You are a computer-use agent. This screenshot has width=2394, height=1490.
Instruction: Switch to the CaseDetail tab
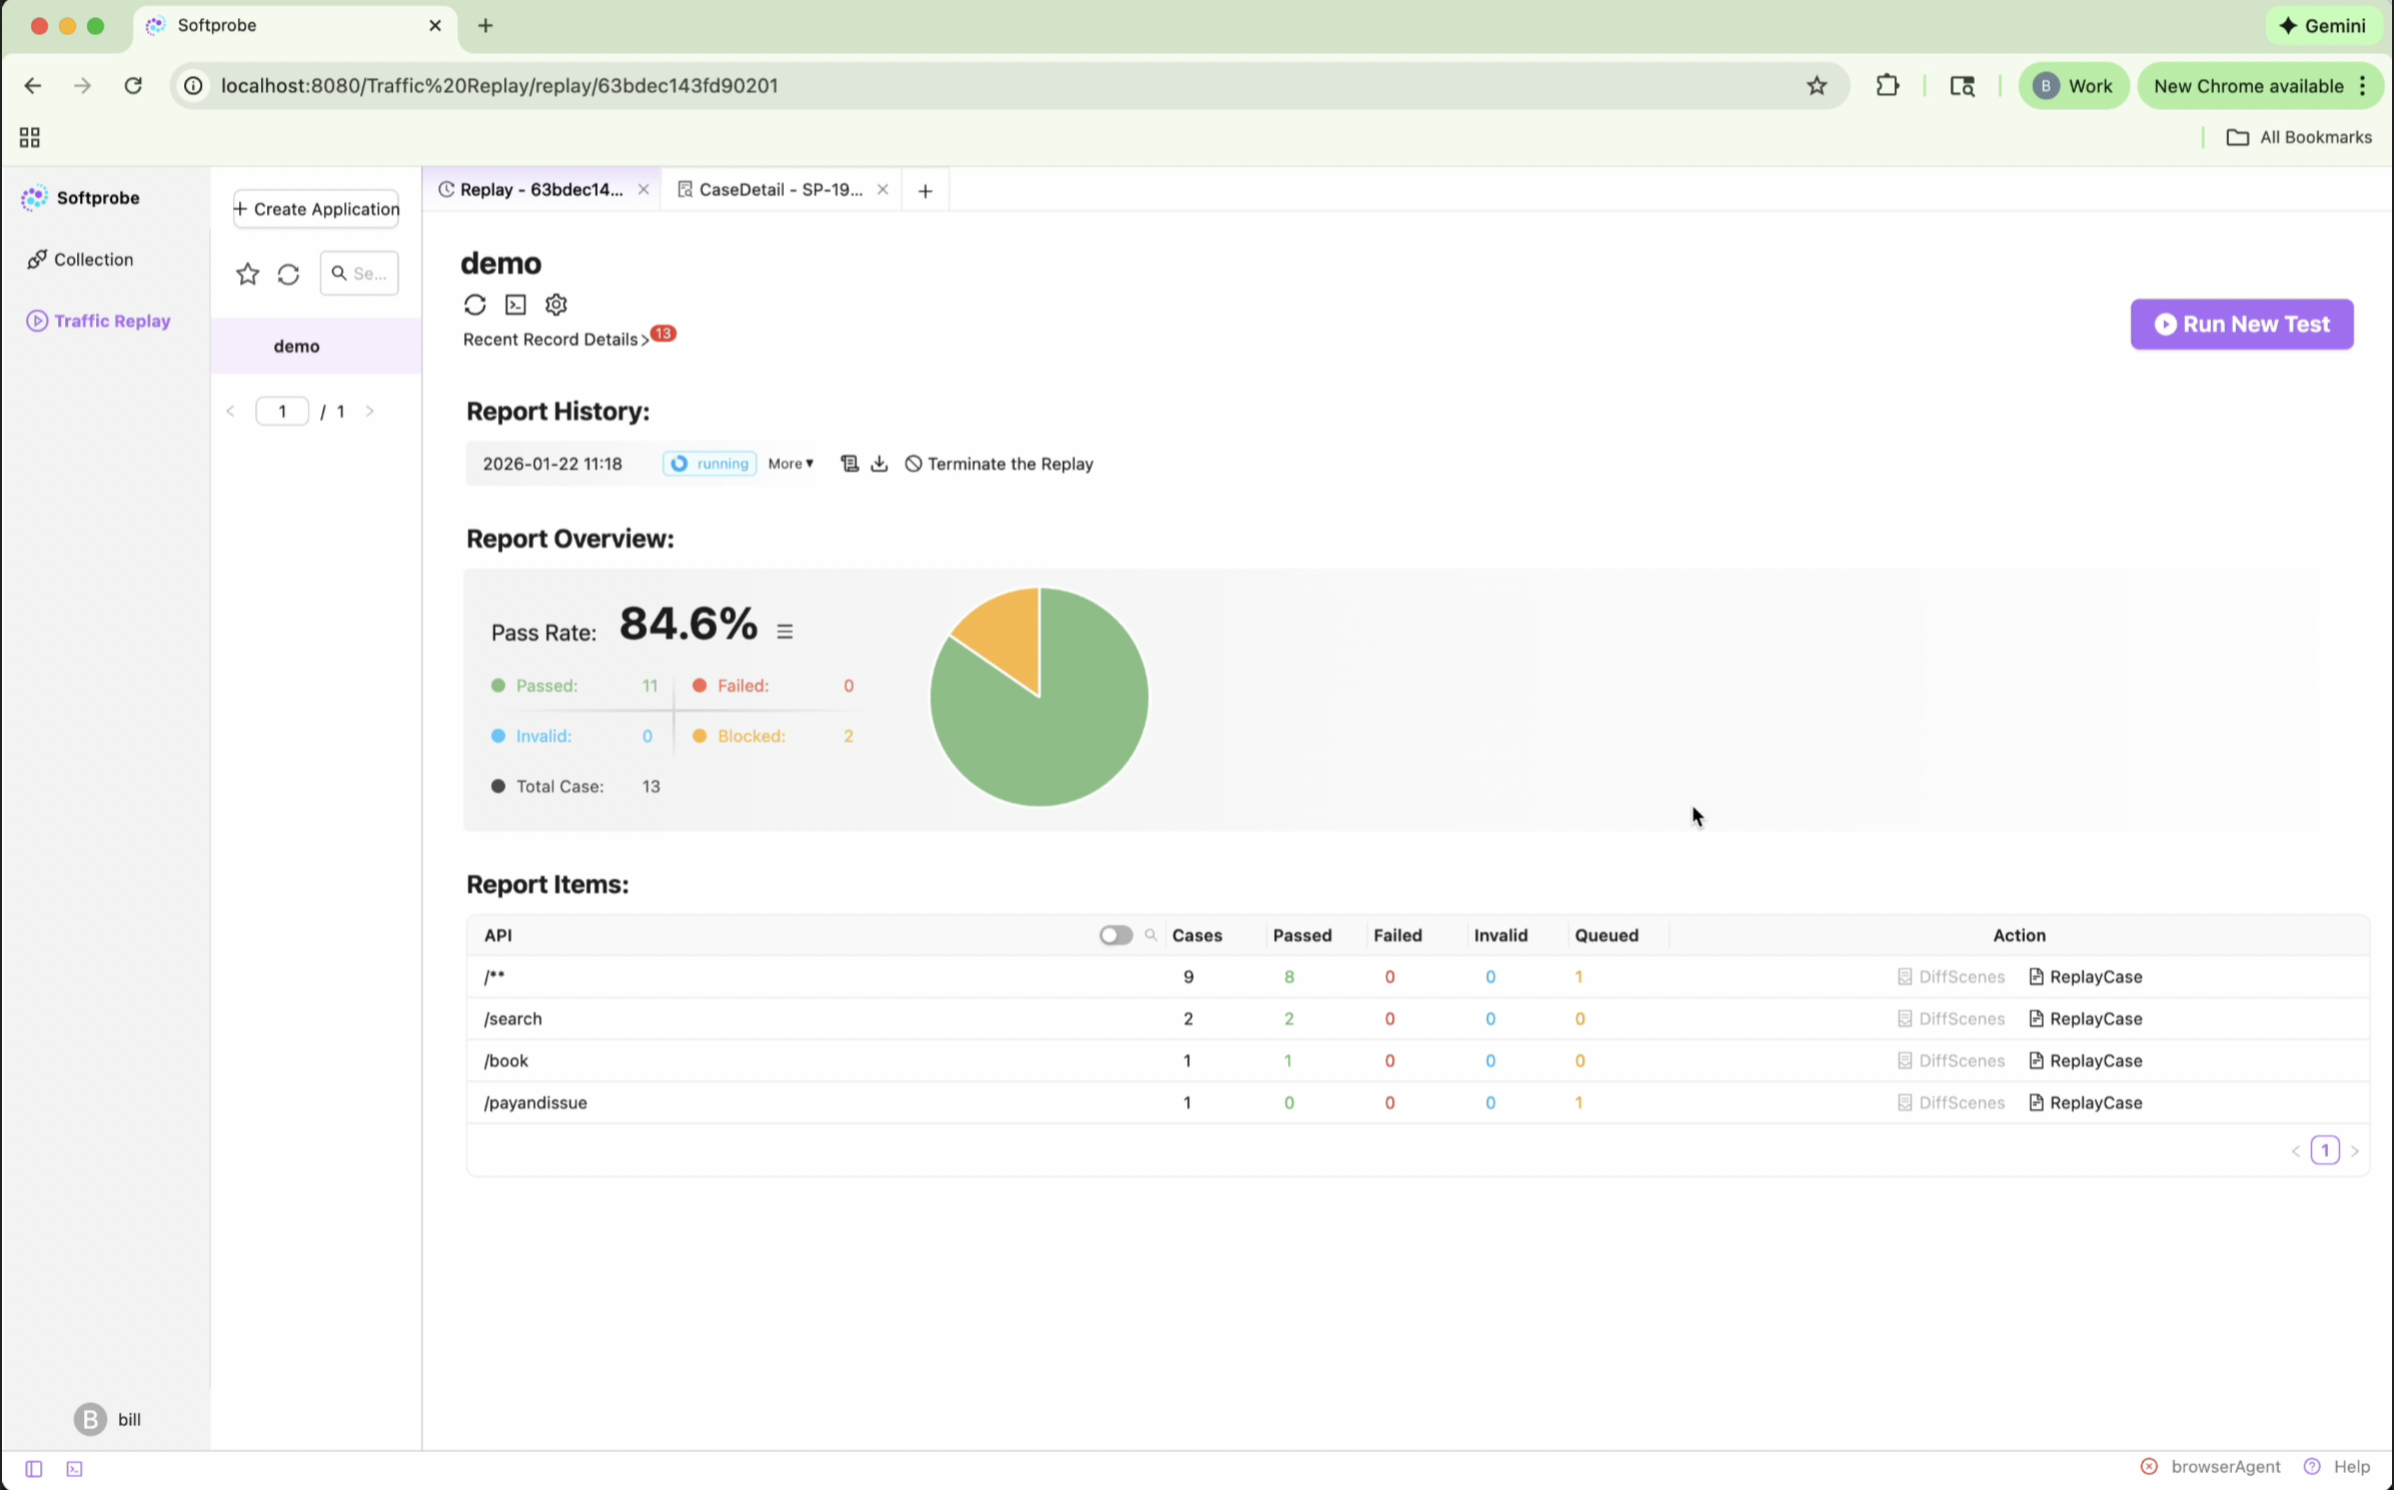(x=779, y=190)
